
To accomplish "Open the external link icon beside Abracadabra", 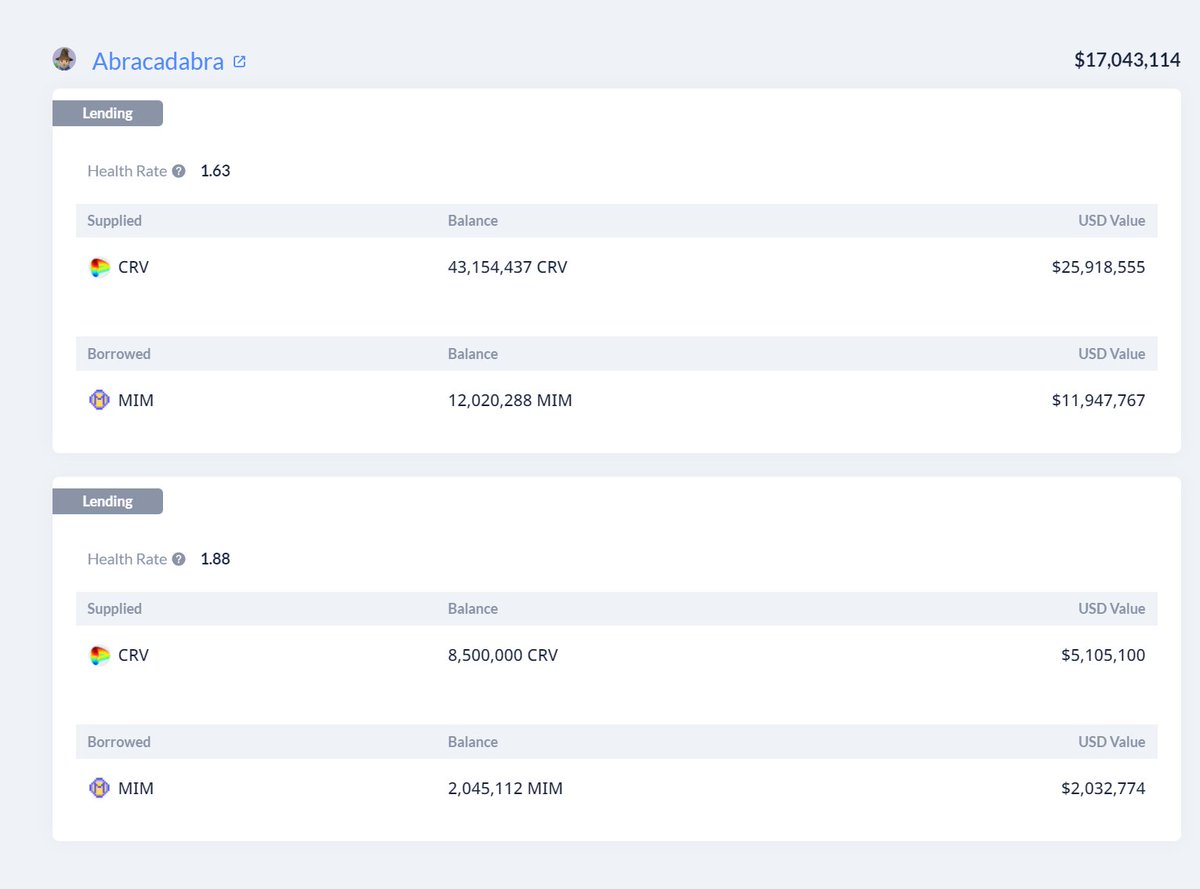I will (239, 61).
